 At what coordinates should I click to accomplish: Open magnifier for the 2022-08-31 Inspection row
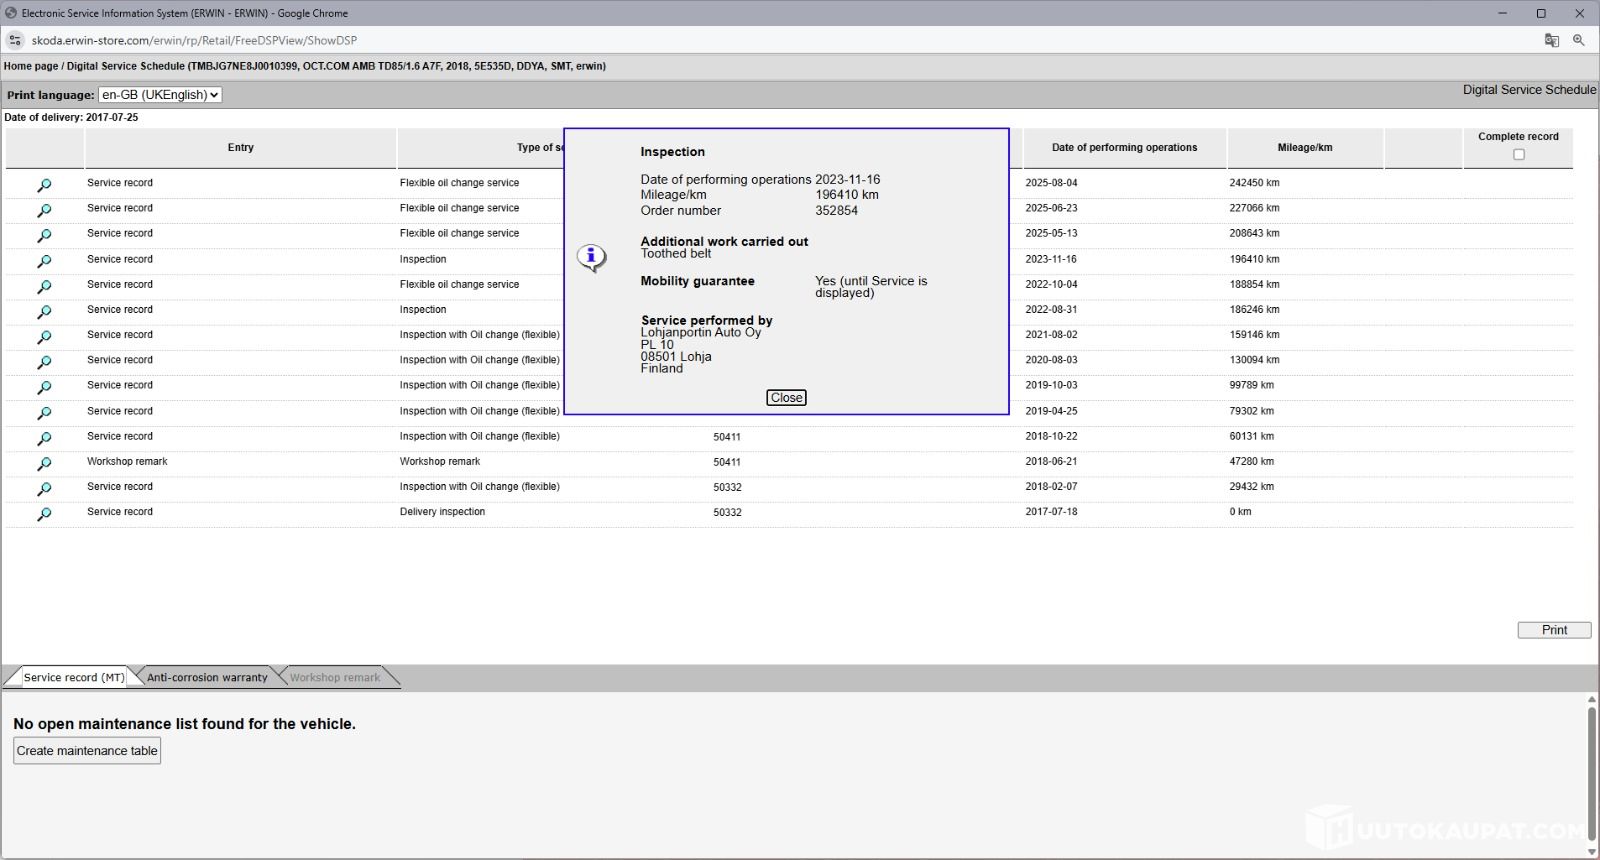(x=44, y=312)
